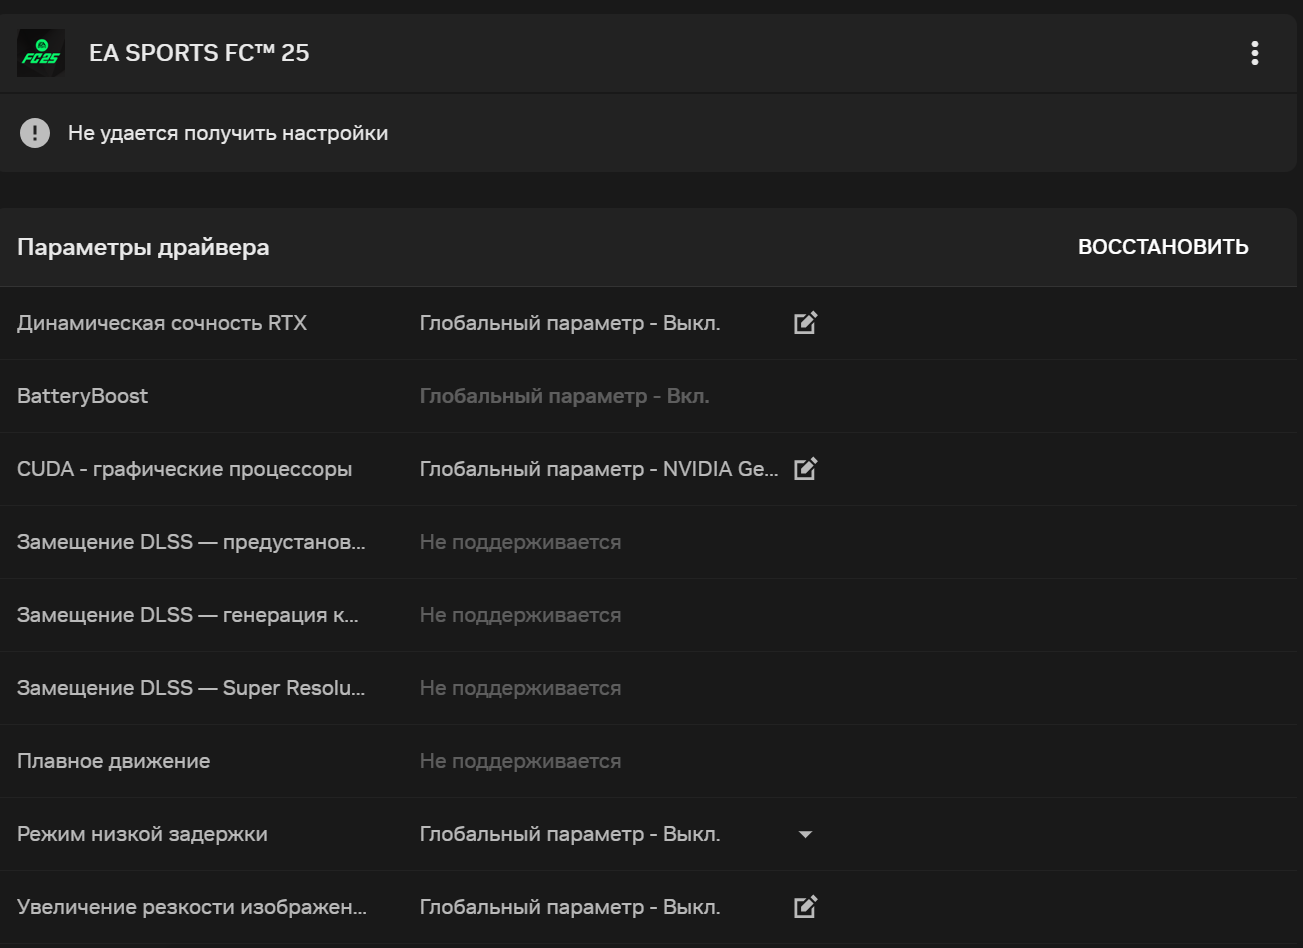Select the BatteryBoost label
This screenshot has width=1303, height=948.
coord(82,396)
